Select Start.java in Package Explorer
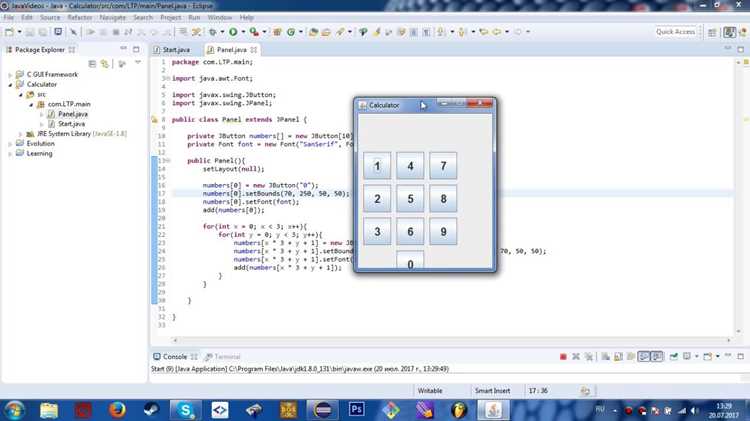Screen dimensions: 750x421 point(71,124)
